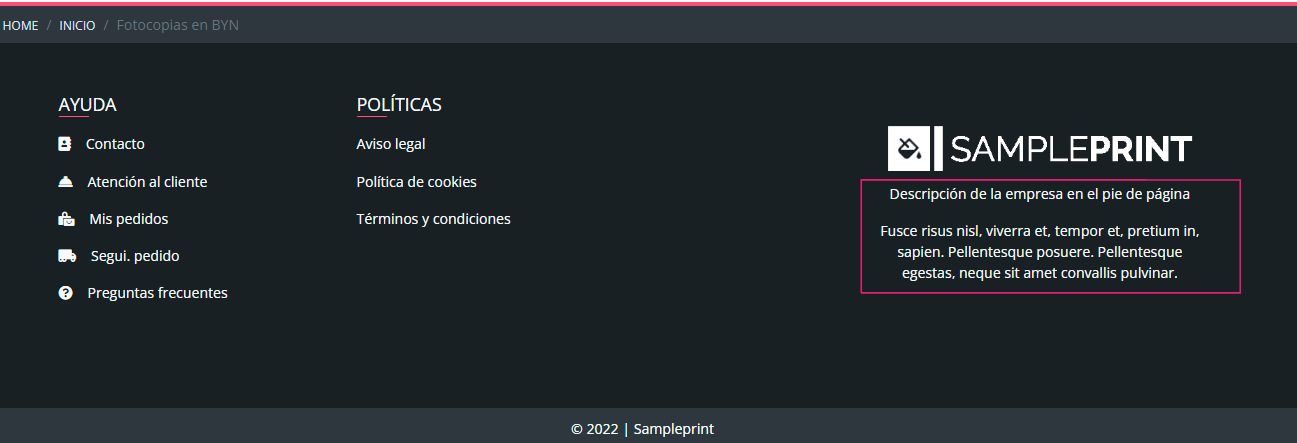Select Fotocopias en BYN breadcrumb item
This screenshot has height=443, width=1297.
178,25
